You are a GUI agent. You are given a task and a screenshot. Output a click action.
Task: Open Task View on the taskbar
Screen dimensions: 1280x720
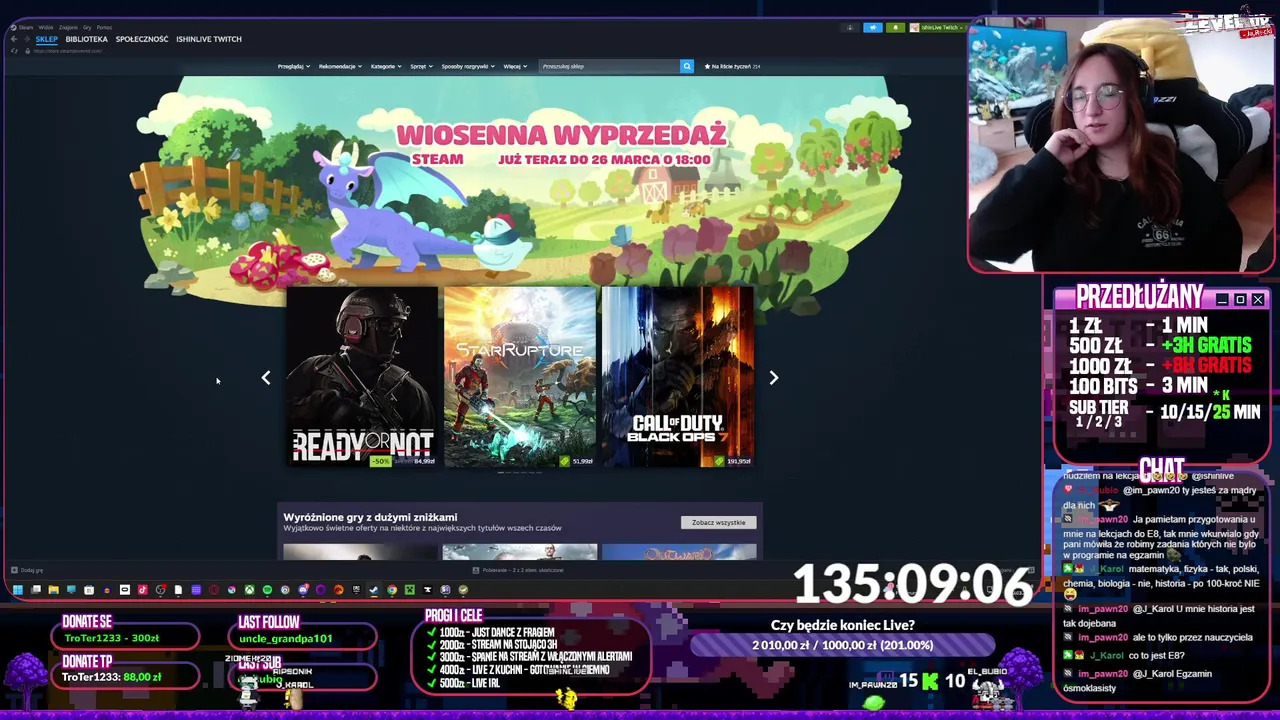(x=36, y=590)
